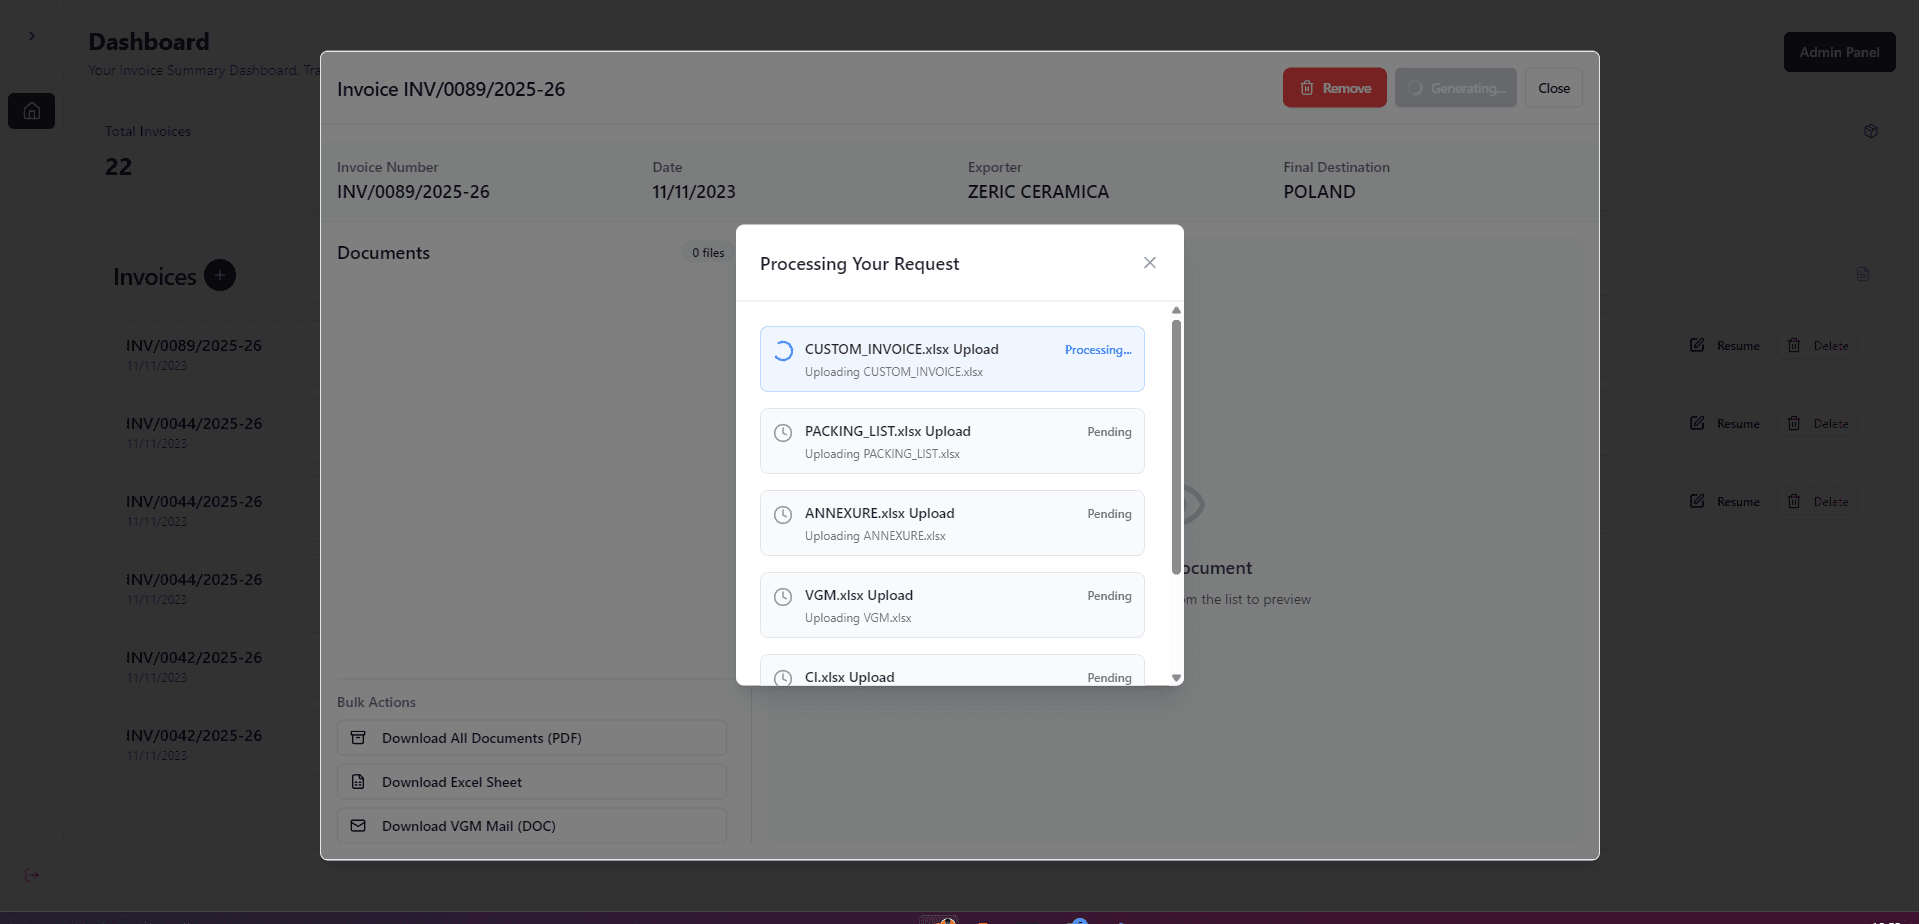Open the Admin Panel

point(1839,52)
